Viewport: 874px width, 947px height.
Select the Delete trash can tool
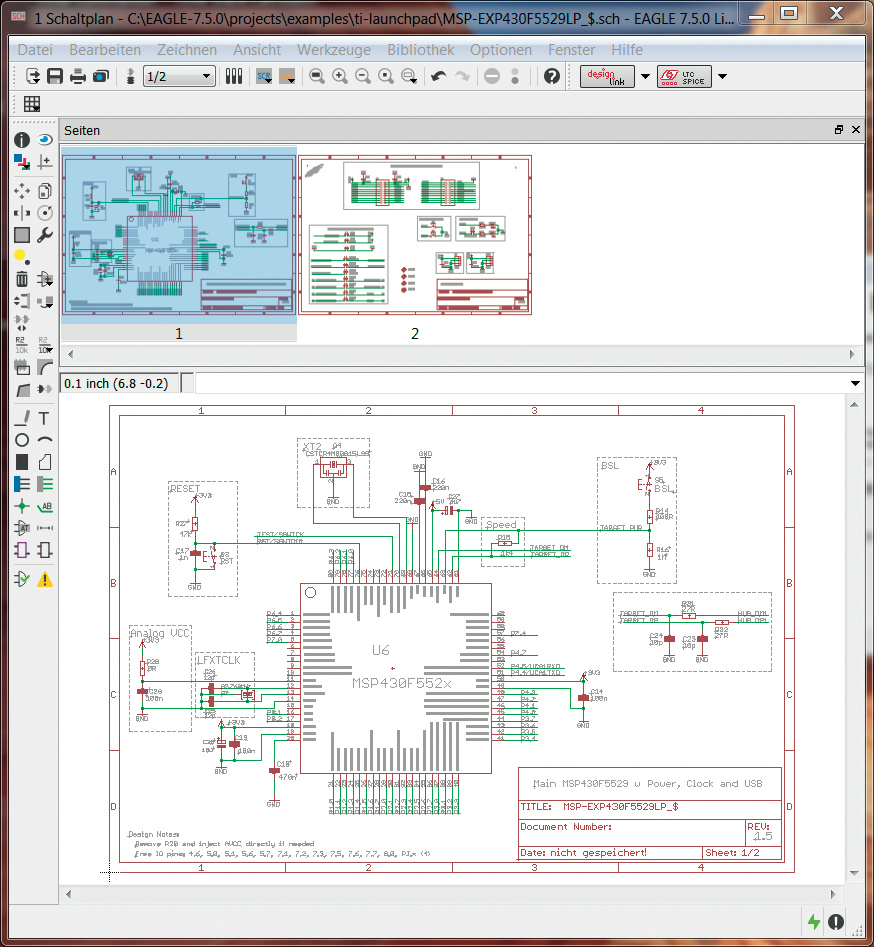21,278
